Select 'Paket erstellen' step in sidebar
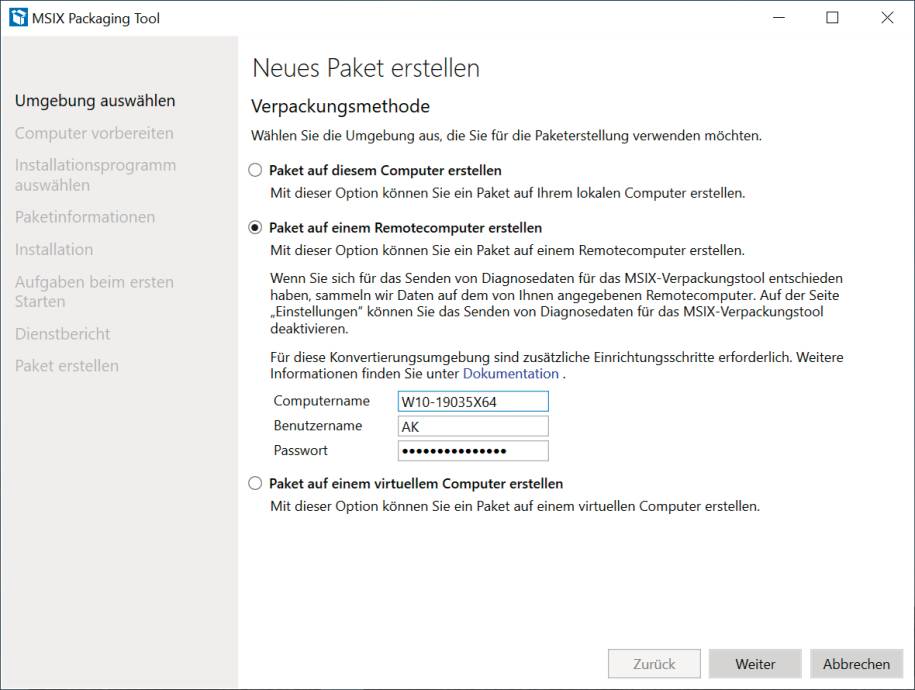This screenshot has width=915, height=690. [67, 365]
